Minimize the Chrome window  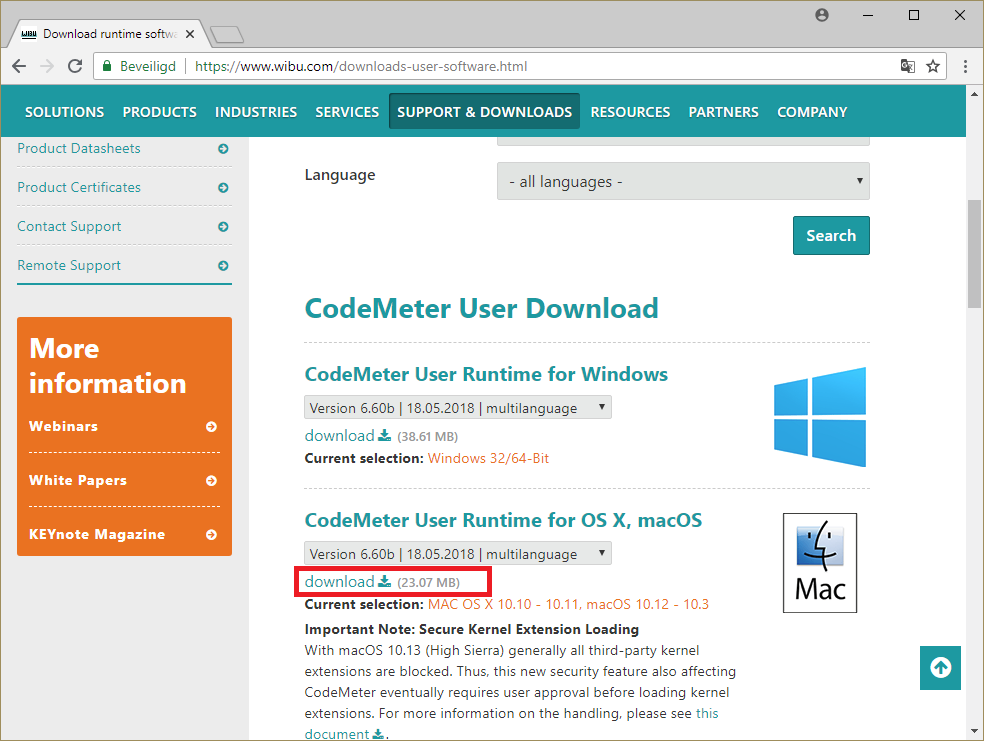point(868,15)
